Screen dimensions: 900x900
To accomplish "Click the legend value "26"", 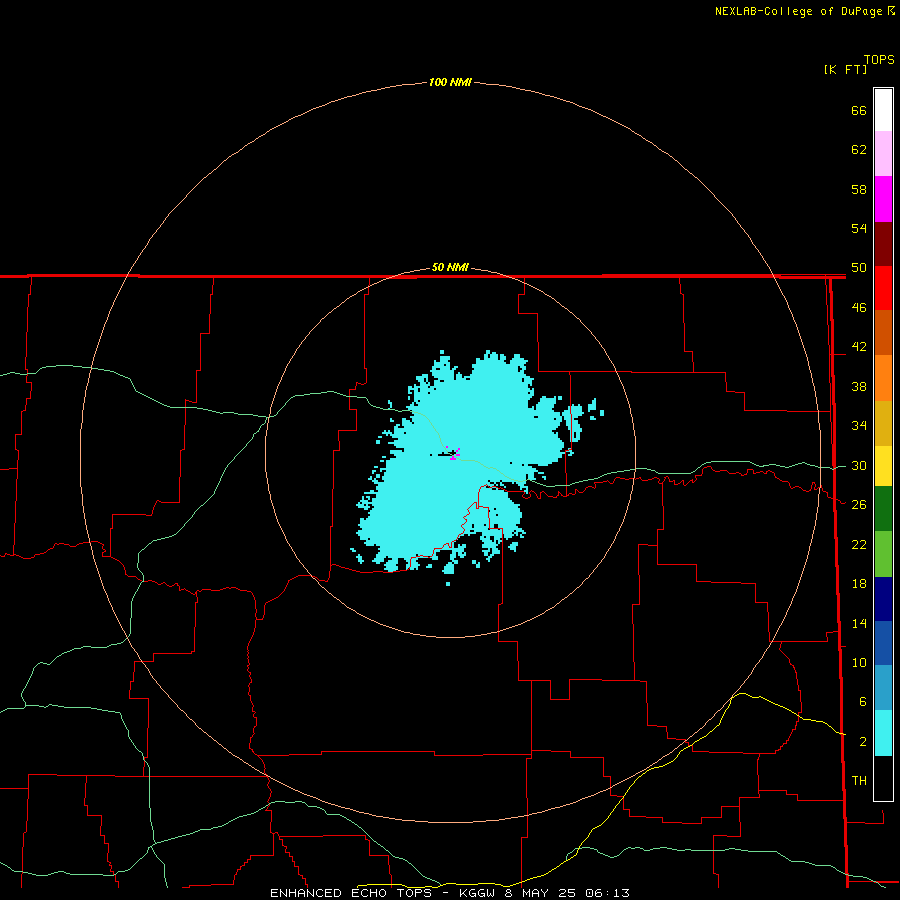I will pos(859,505).
